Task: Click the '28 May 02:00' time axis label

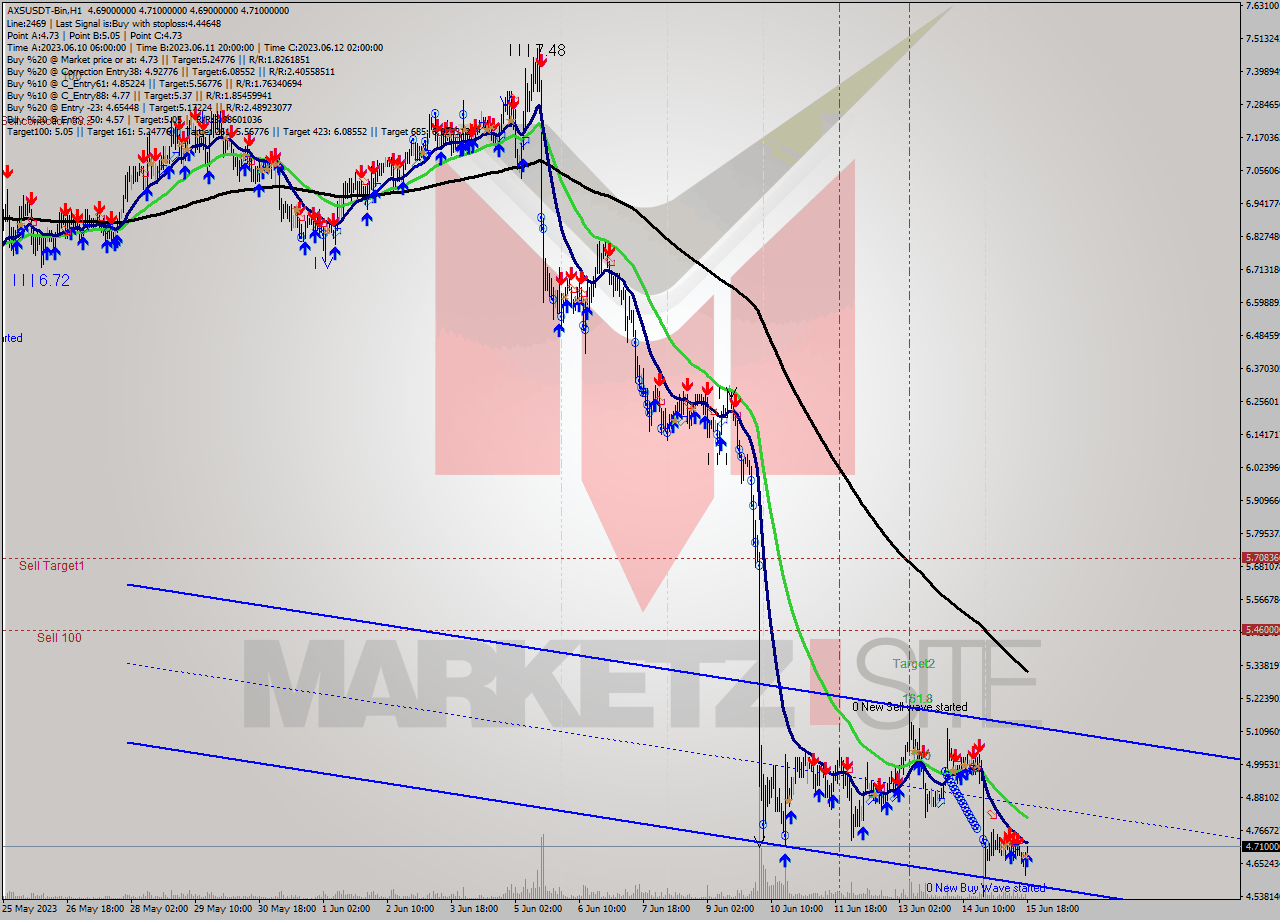Action: click(158, 910)
